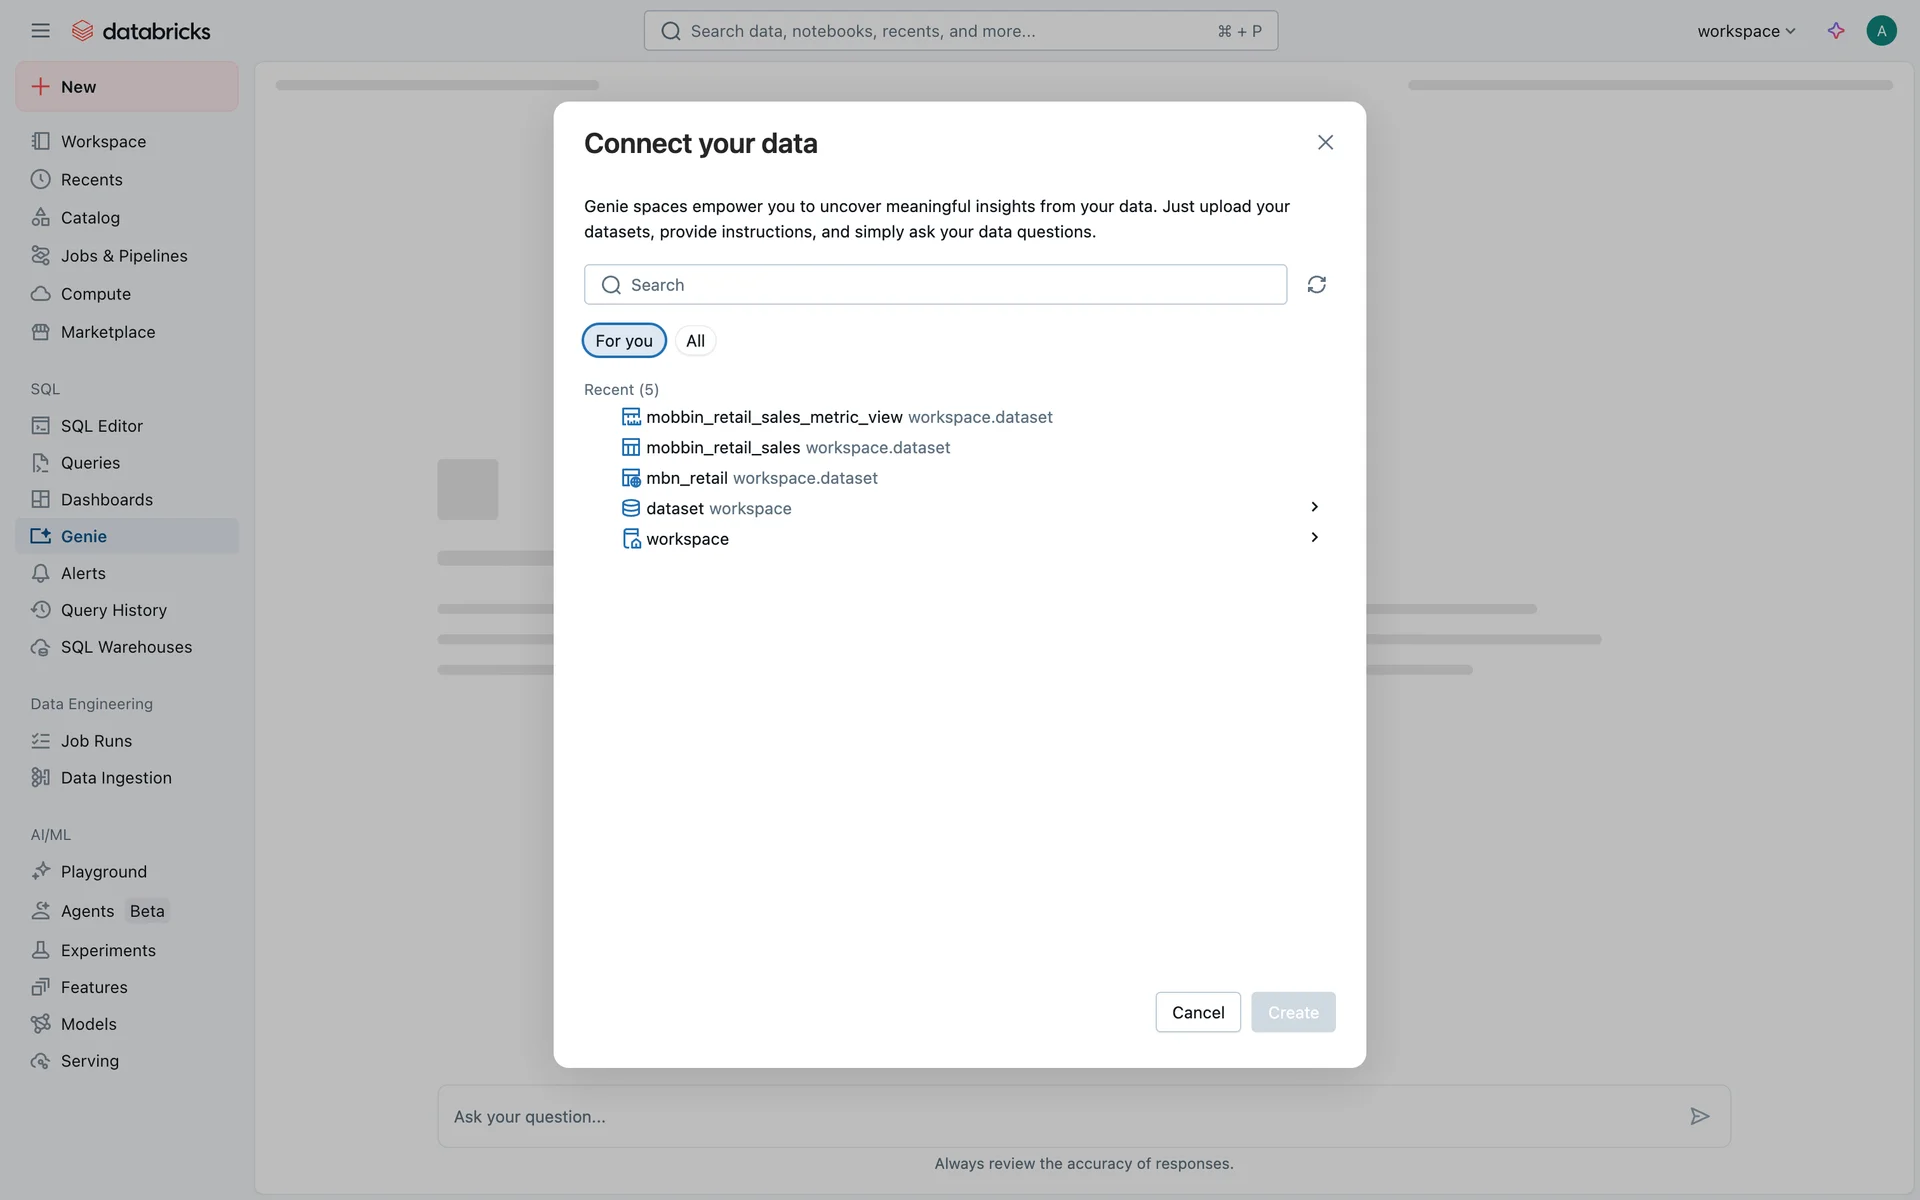Click the Databricks logo
Image resolution: width=1920 pixels, height=1200 pixels.
141,31
